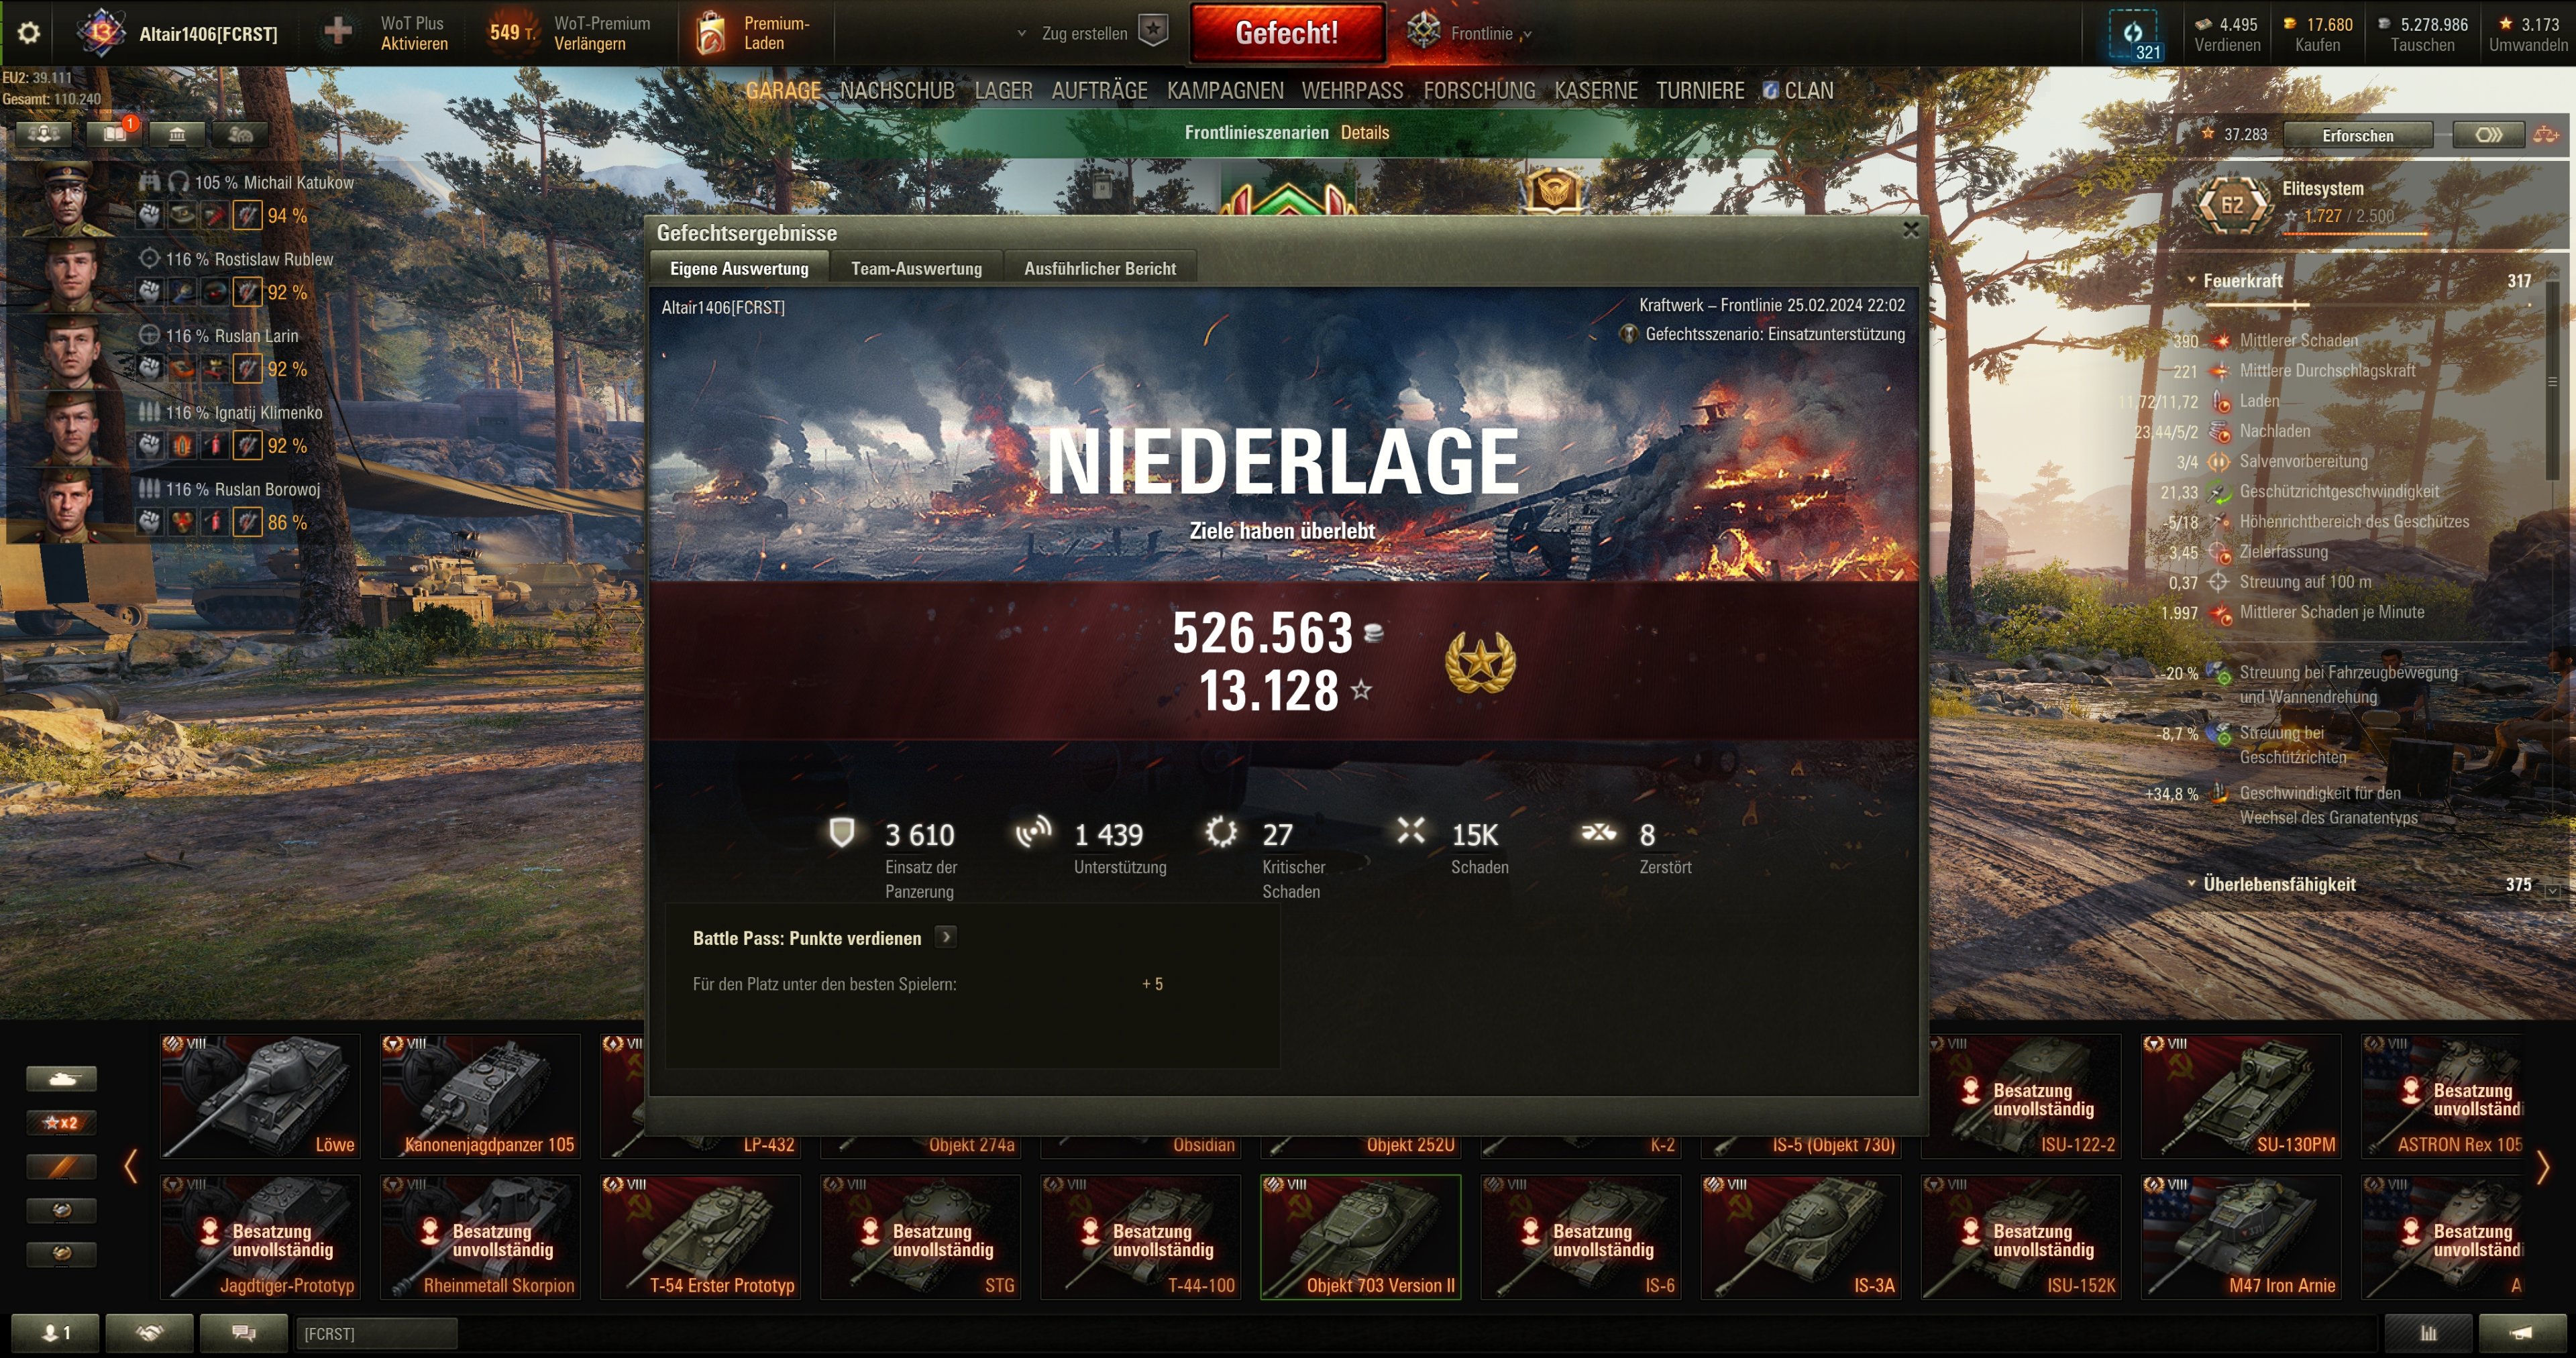
Task: Click the platoon emblem next to Zug erstellen
Action: [x=1154, y=30]
